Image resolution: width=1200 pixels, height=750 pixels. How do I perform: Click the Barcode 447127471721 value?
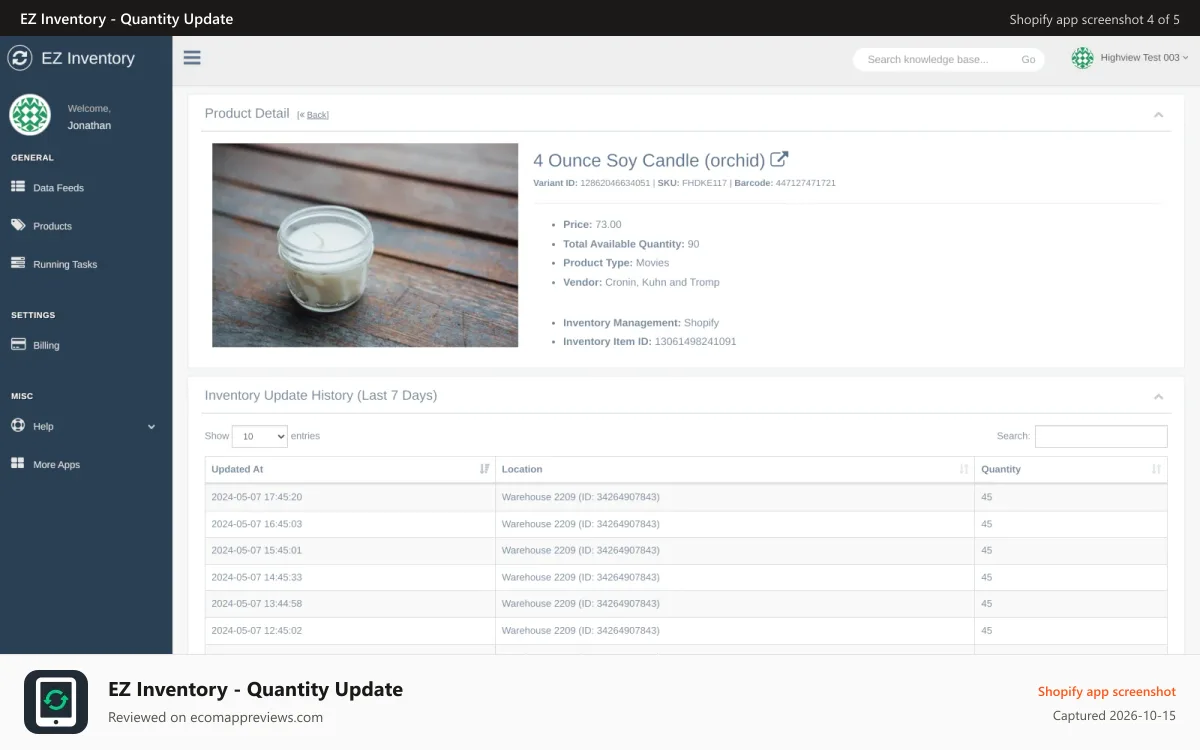coord(805,183)
